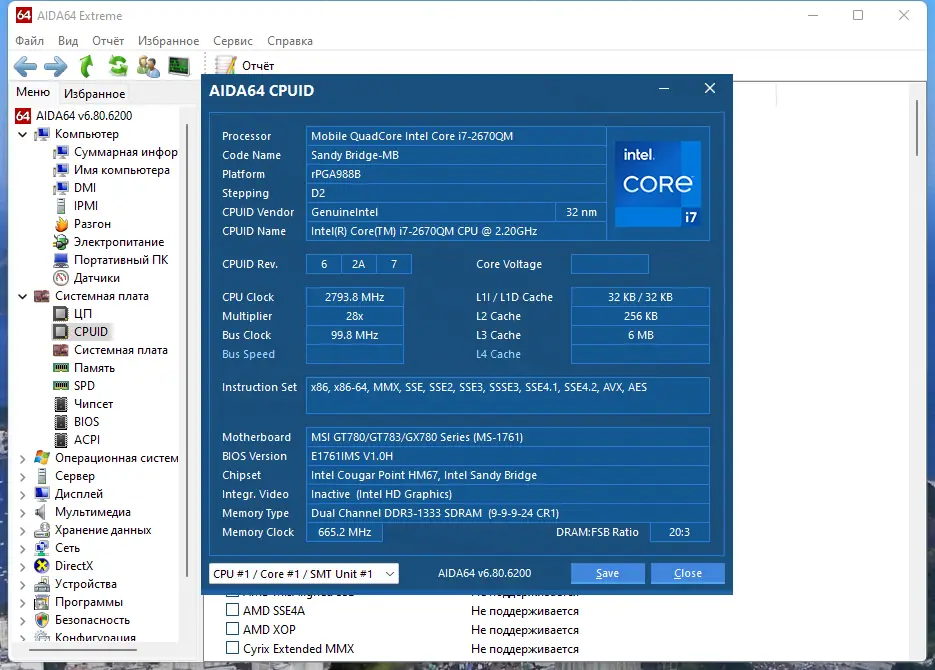This screenshot has height=670, width=935.
Task: Click the Back arrow toolbar icon
Action: coord(25,66)
